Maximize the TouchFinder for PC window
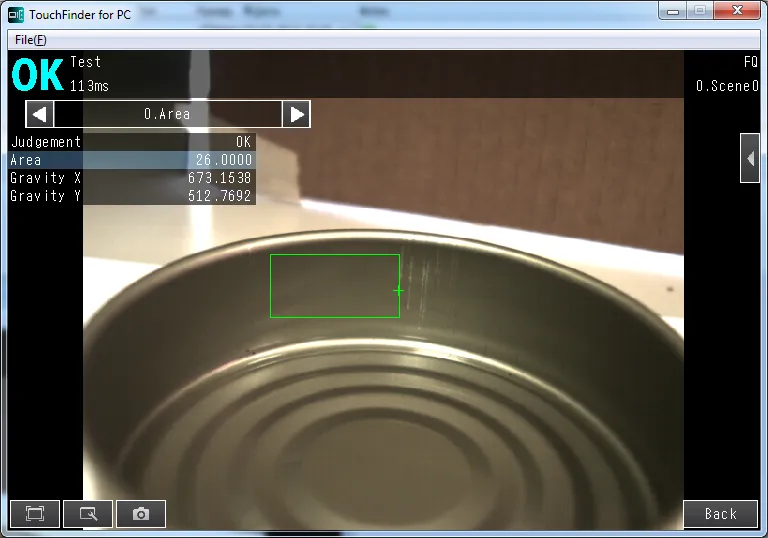The height and width of the screenshot is (538, 768). [x=700, y=10]
